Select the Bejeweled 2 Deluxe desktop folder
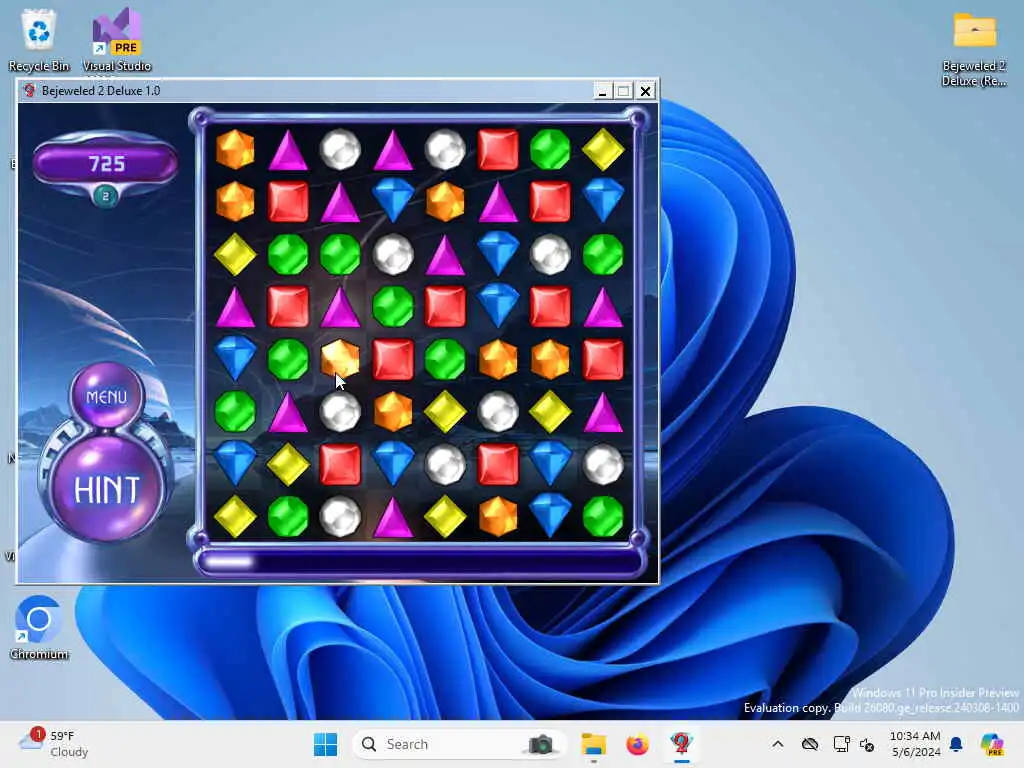The height and width of the screenshot is (768, 1024). [x=974, y=51]
